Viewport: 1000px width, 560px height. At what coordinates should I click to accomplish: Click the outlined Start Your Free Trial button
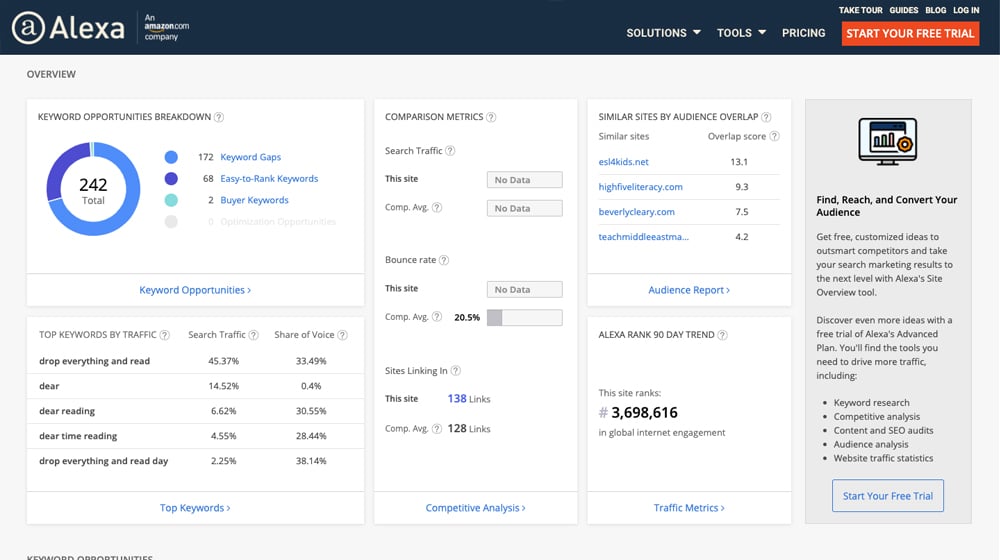[888, 496]
